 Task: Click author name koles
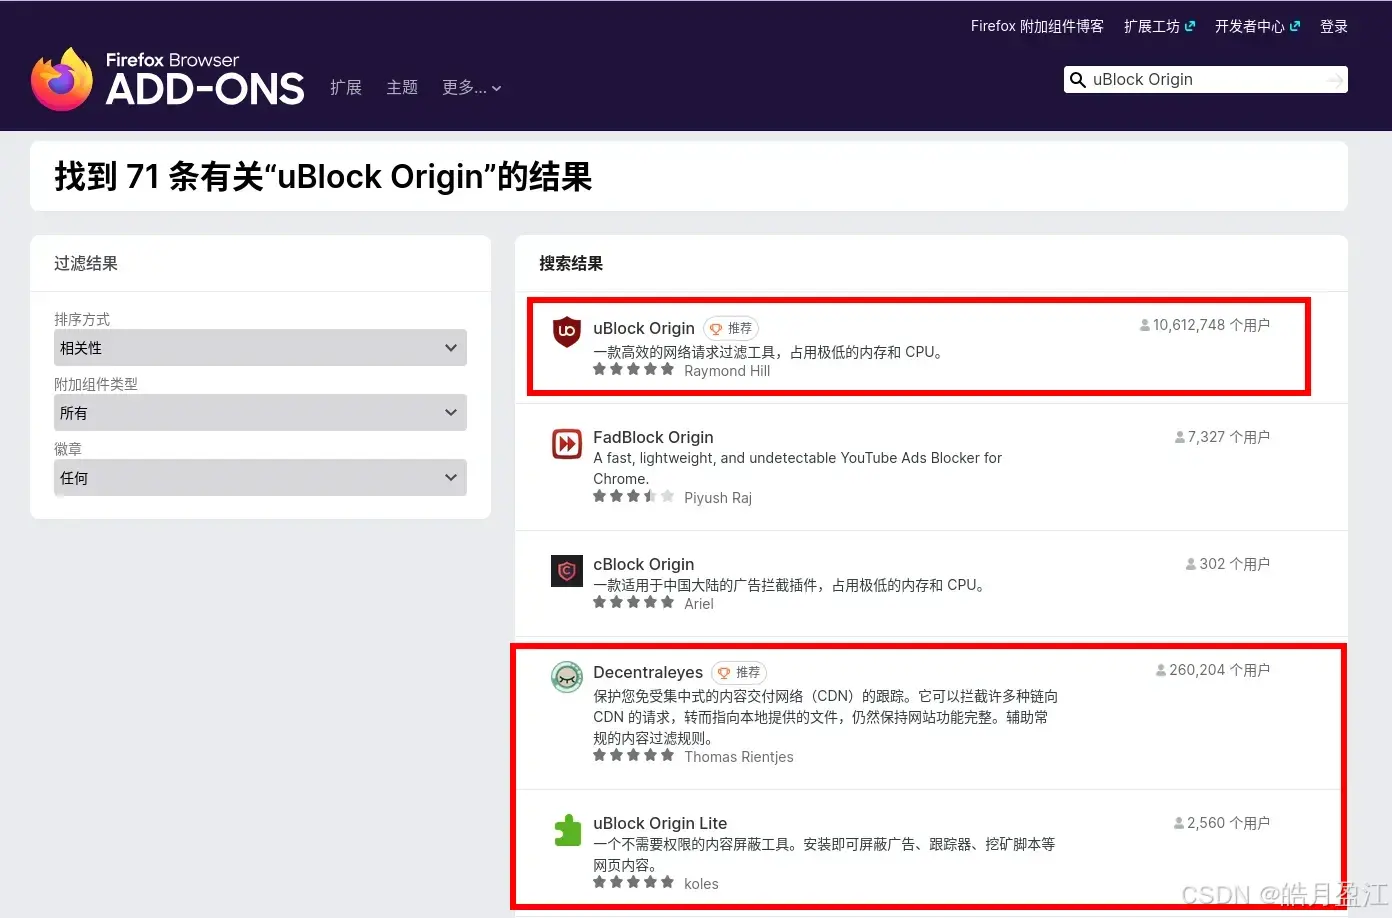(701, 884)
